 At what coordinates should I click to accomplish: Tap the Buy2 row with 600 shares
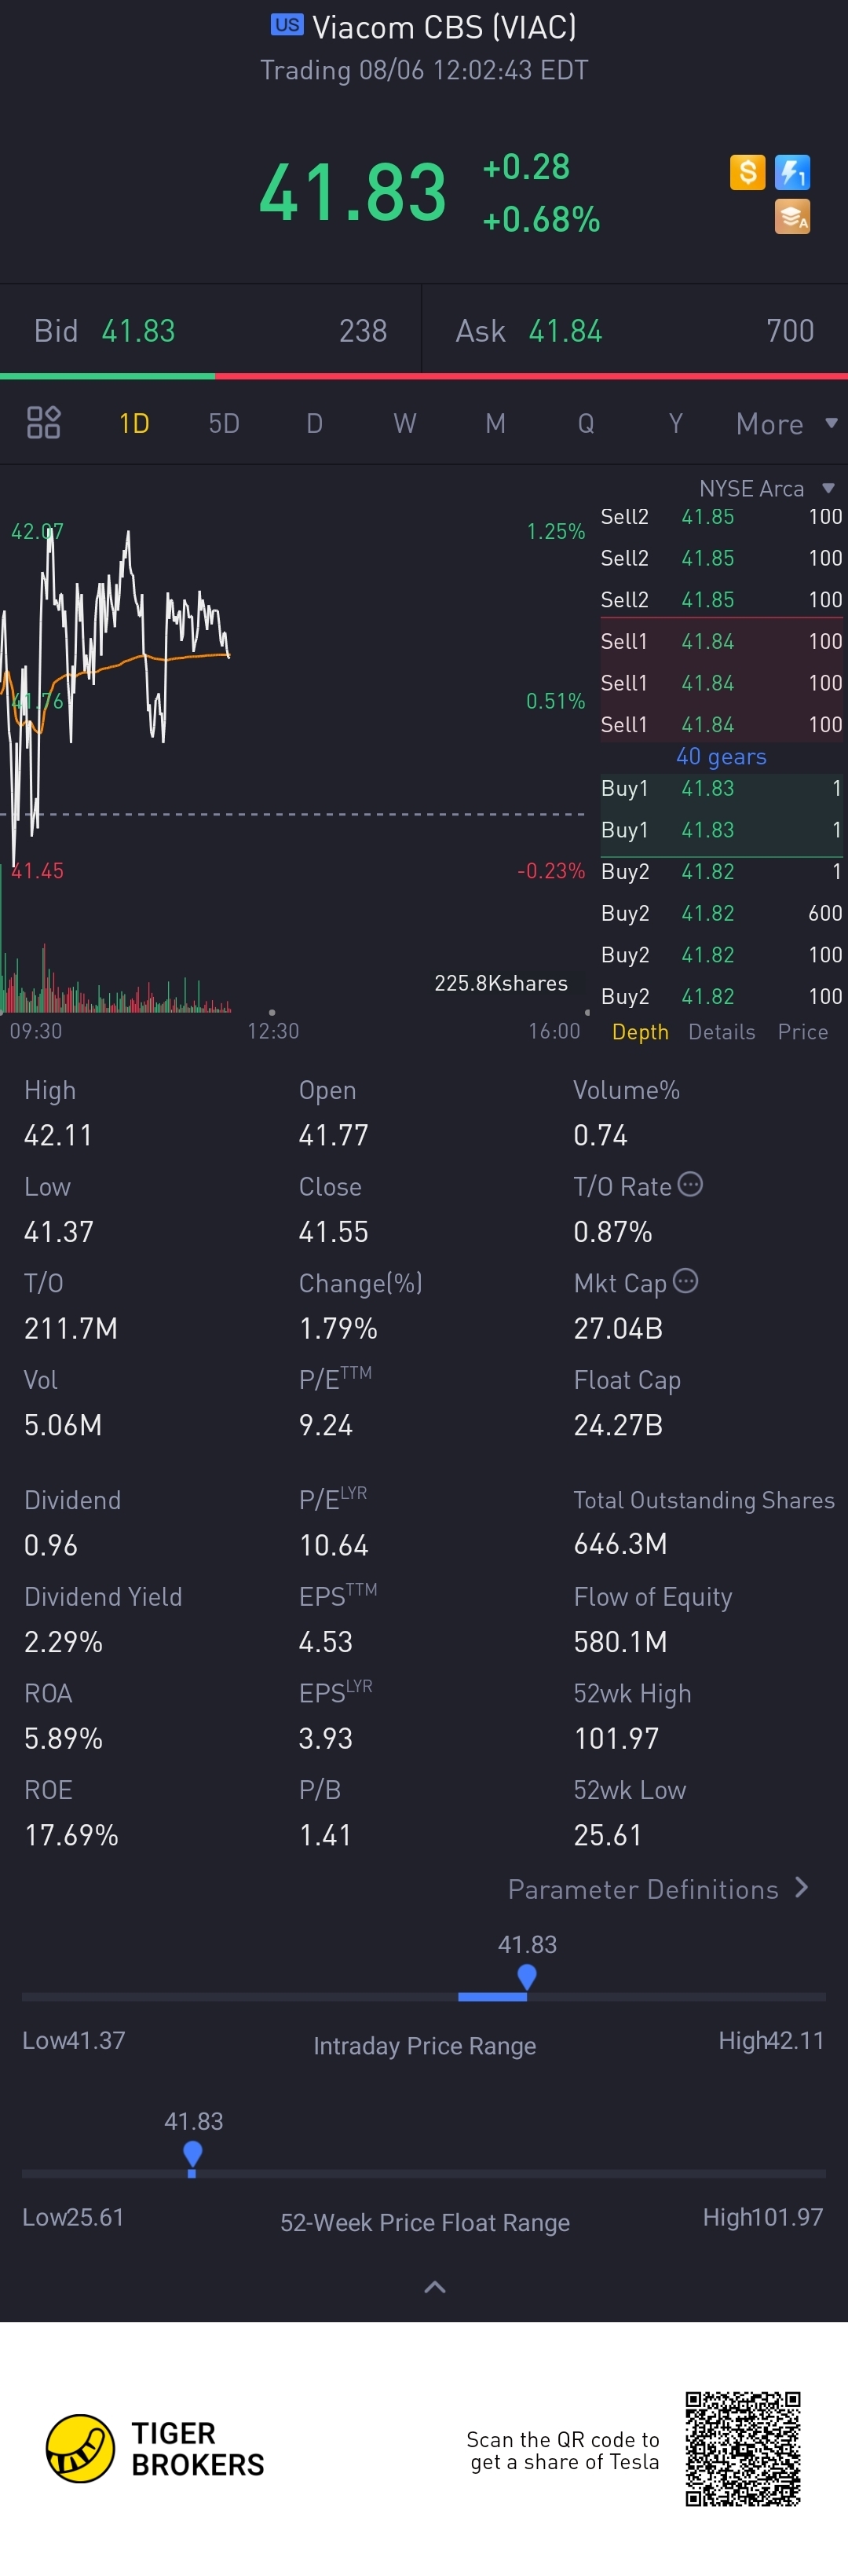coord(721,913)
